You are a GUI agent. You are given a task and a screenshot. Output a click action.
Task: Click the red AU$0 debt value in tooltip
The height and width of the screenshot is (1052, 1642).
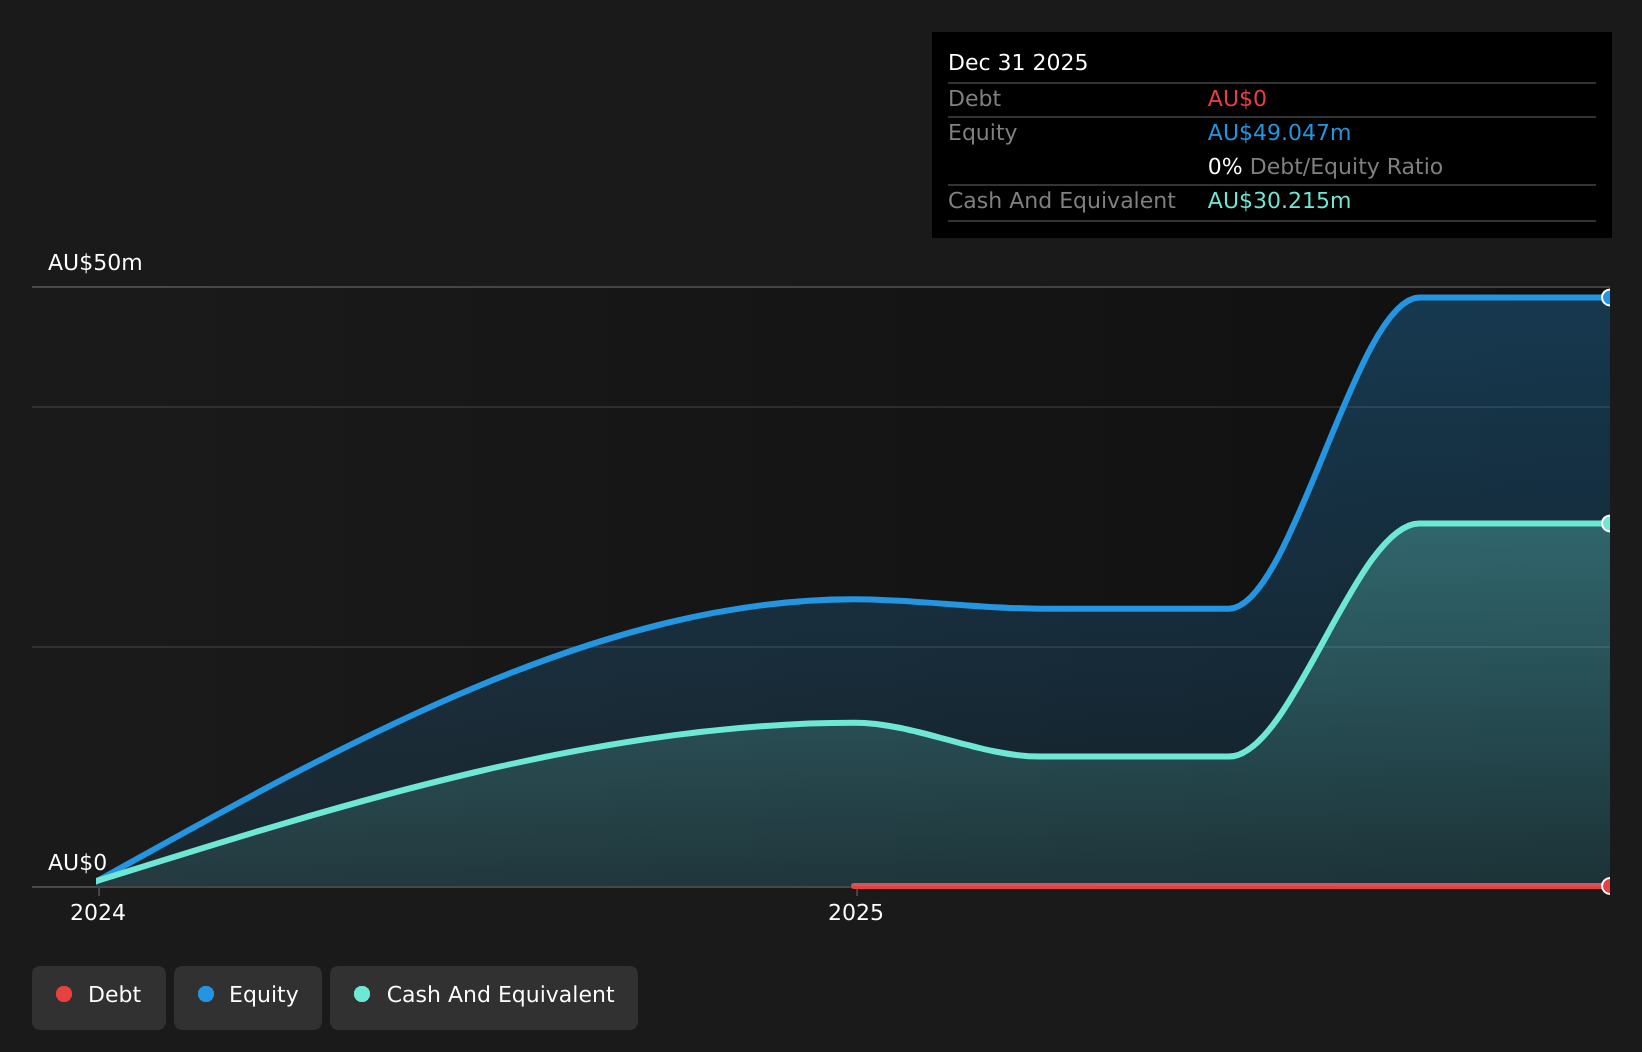tap(1237, 99)
